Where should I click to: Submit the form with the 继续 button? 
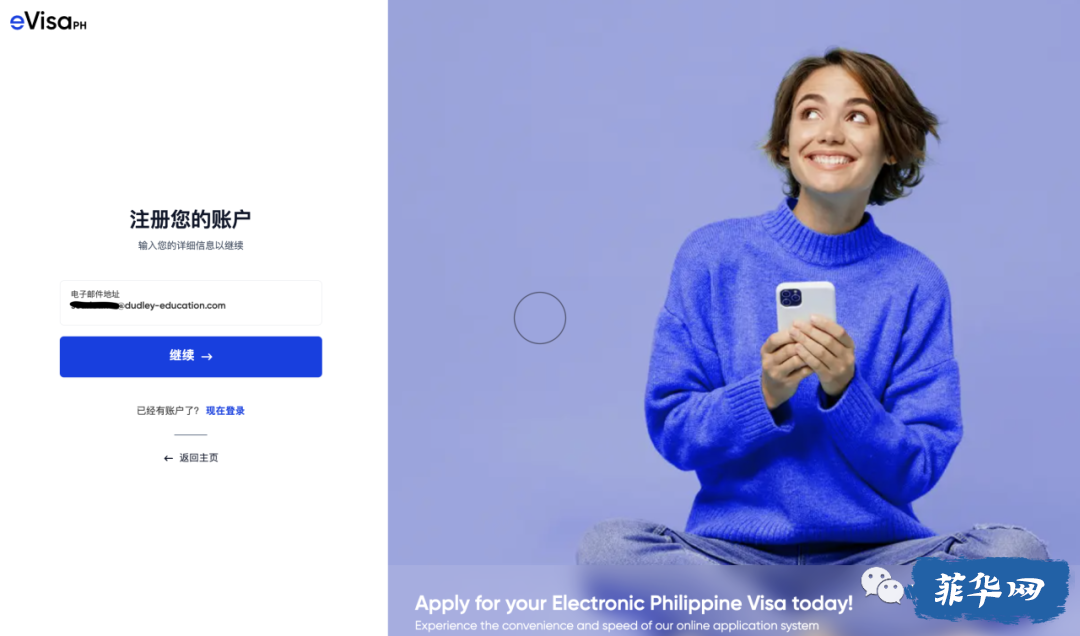(191, 356)
